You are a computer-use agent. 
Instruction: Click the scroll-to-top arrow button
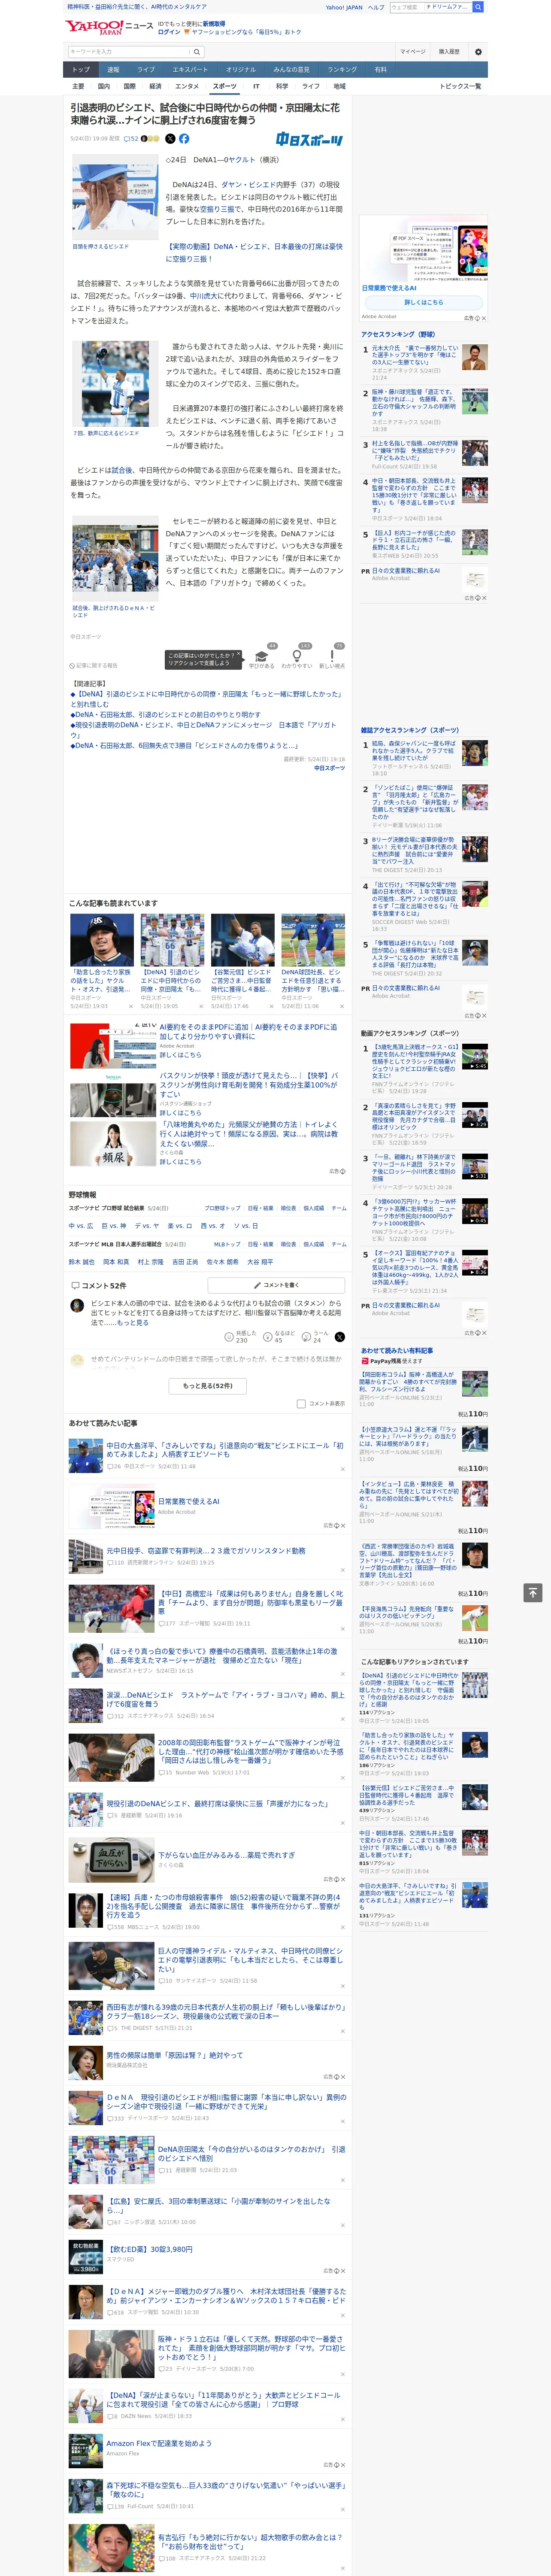tap(532, 1592)
